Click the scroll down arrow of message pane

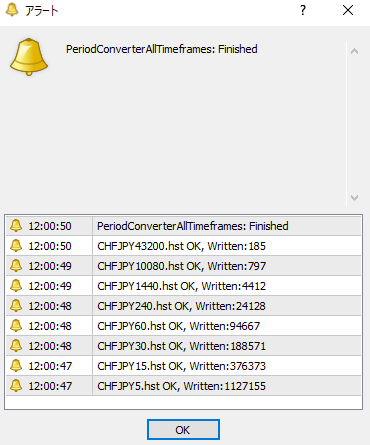point(354,198)
